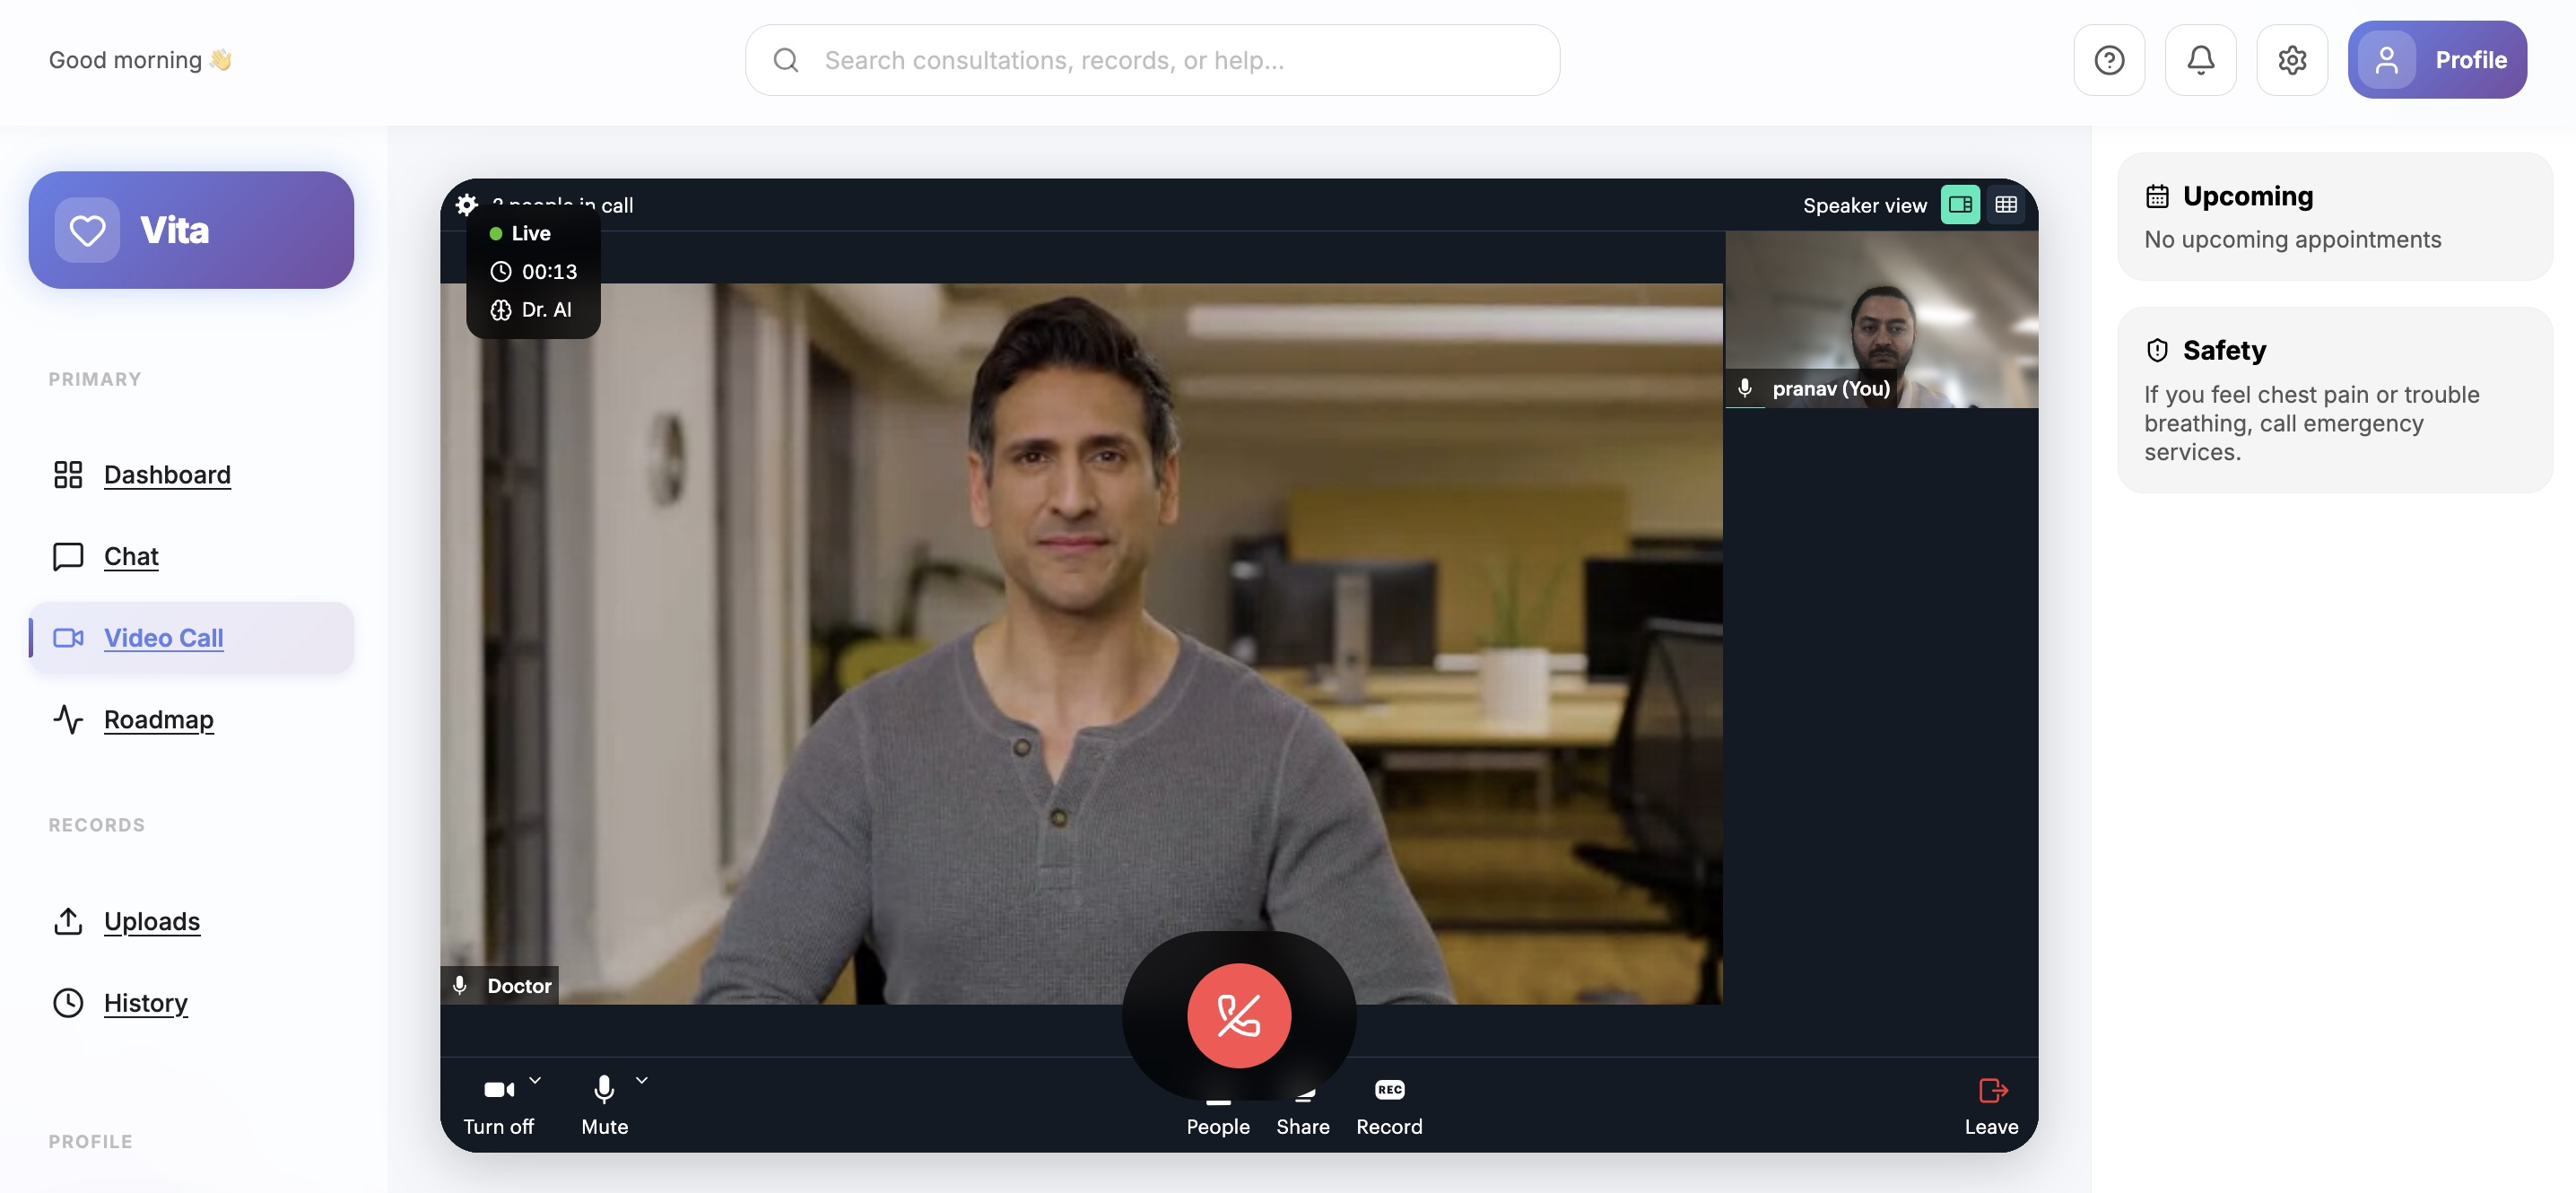This screenshot has width=2576, height=1193.
Task: Select pranav (You) video thumbnail
Action: tap(1880, 320)
